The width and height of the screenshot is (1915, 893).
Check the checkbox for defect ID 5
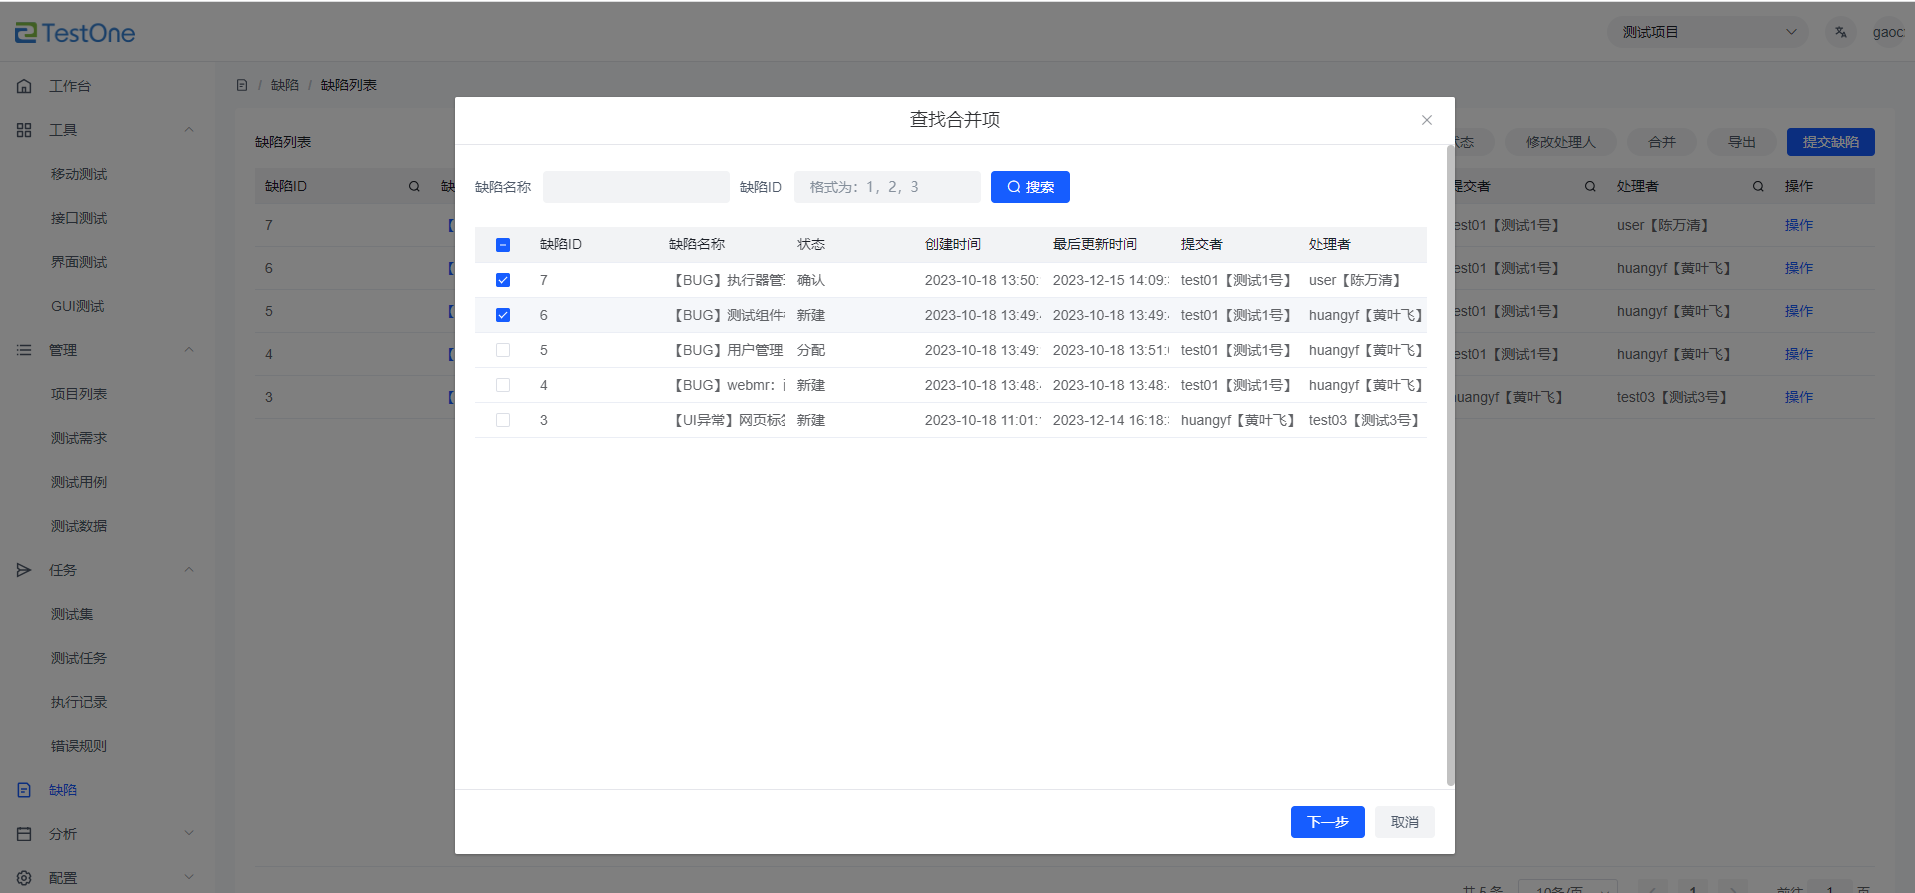[503, 350]
